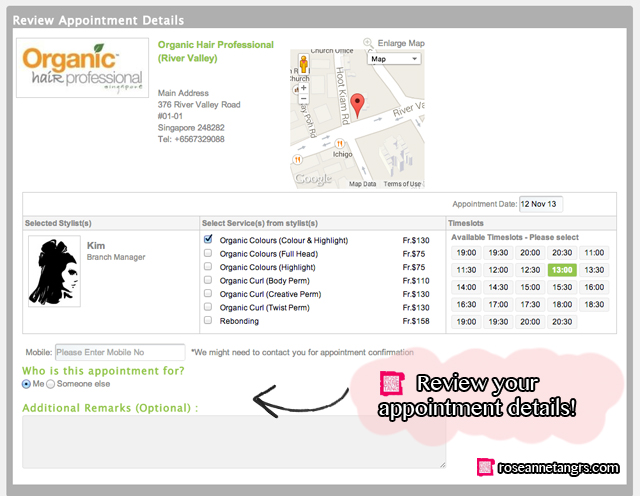This screenshot has height=496, width=640.
Task: Zoom out on the map with minus button
Action: [x=303, y=98]
